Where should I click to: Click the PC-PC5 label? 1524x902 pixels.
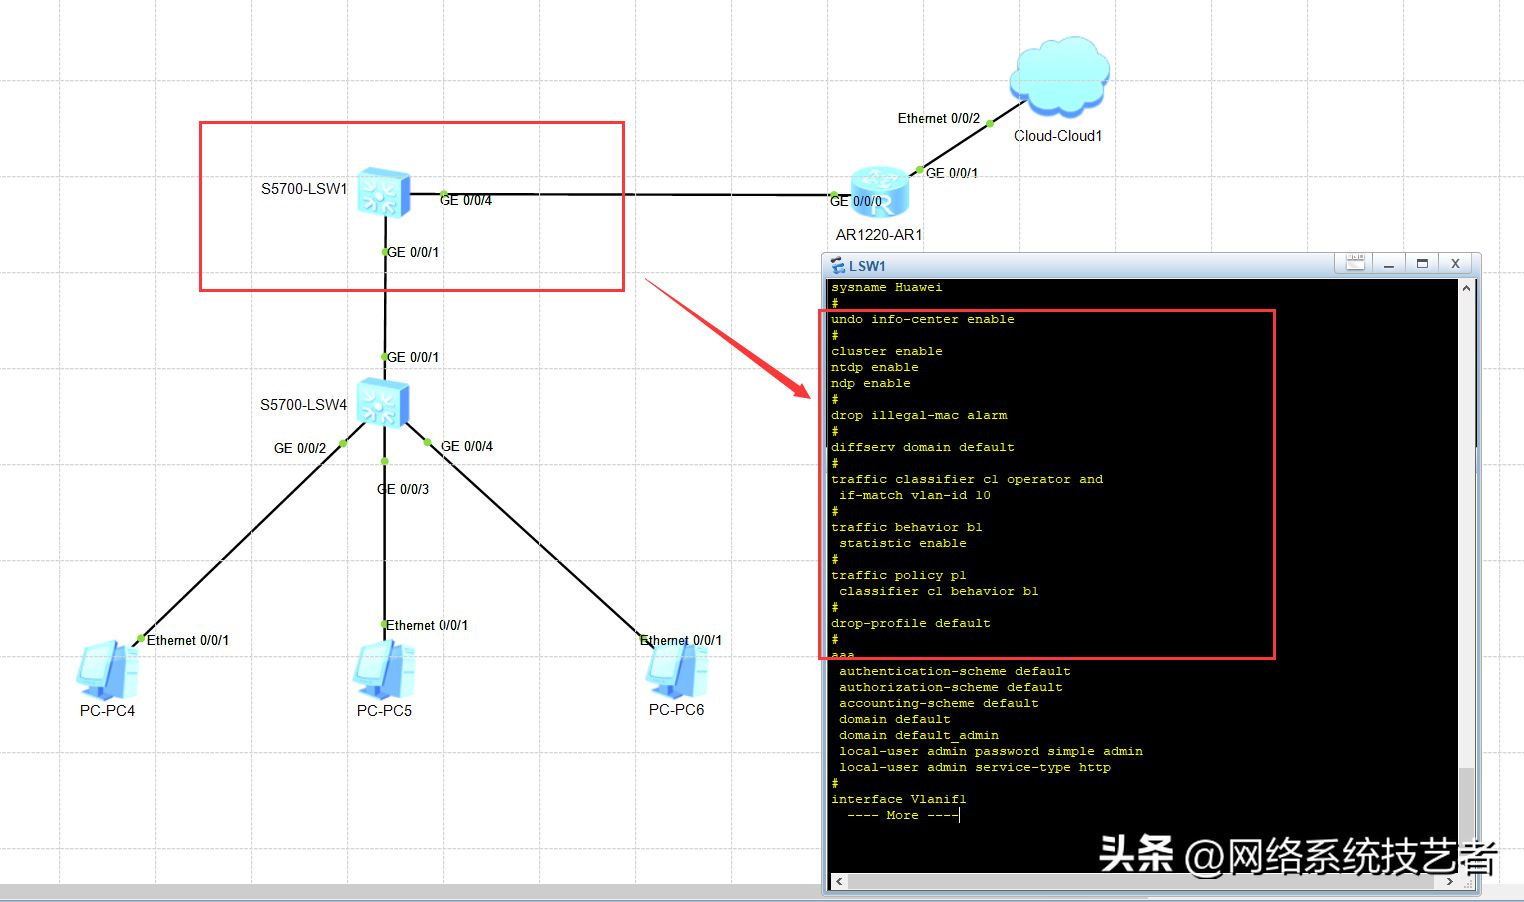point(384,711)
